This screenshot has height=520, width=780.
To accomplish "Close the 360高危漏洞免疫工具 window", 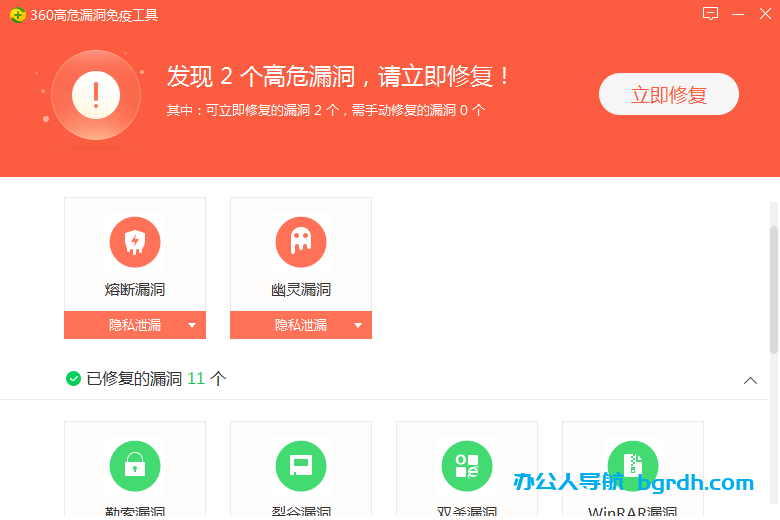I will [765, 13].
